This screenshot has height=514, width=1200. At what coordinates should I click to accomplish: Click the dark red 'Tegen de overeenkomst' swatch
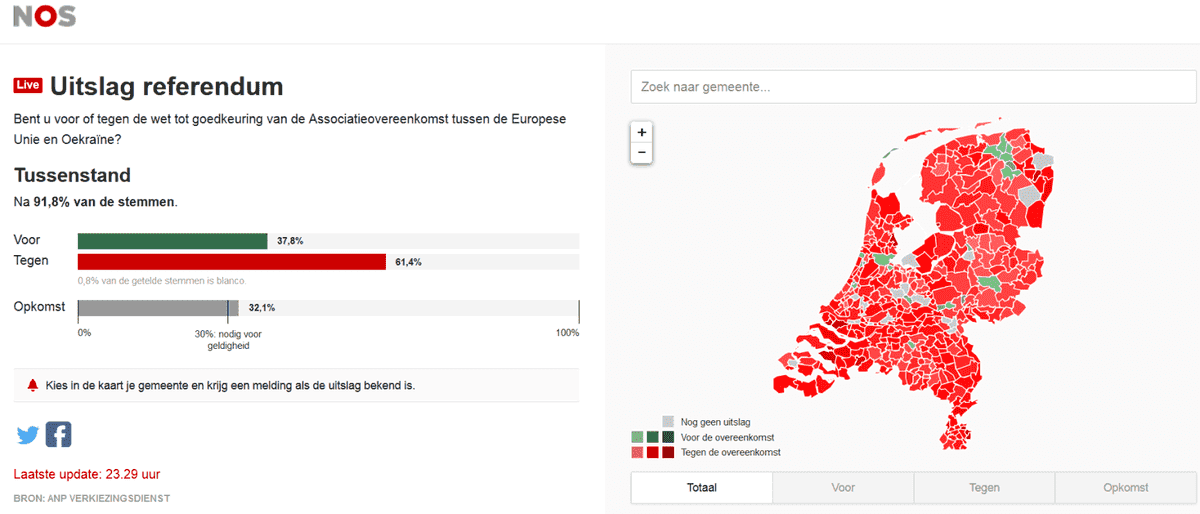pos(668,452)
